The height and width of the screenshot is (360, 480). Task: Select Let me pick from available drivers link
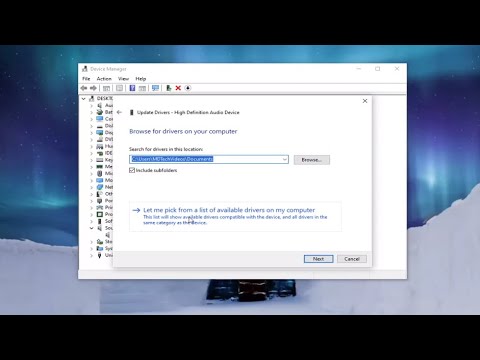(x=229, y=210)
